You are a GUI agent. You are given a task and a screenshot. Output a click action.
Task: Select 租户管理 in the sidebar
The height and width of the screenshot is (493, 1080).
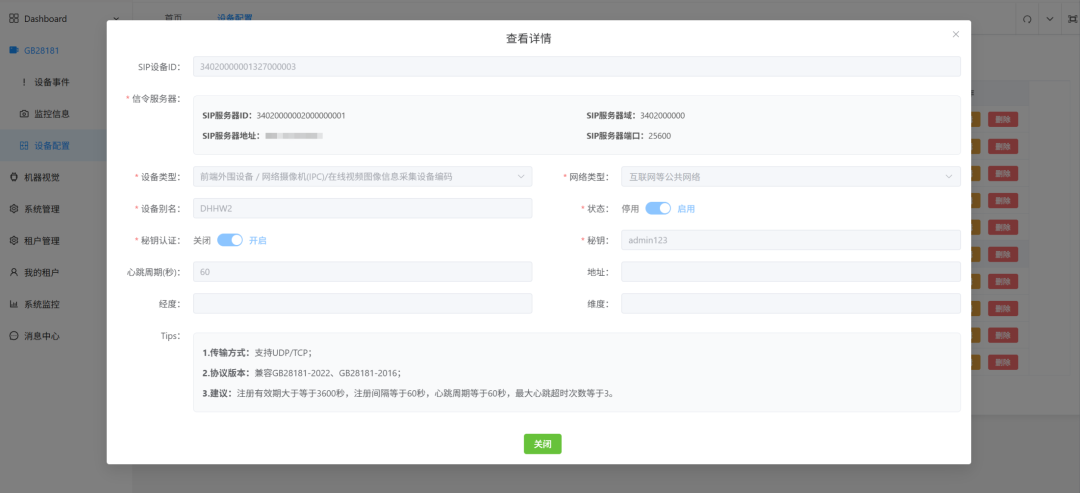(x=42, y=241)
